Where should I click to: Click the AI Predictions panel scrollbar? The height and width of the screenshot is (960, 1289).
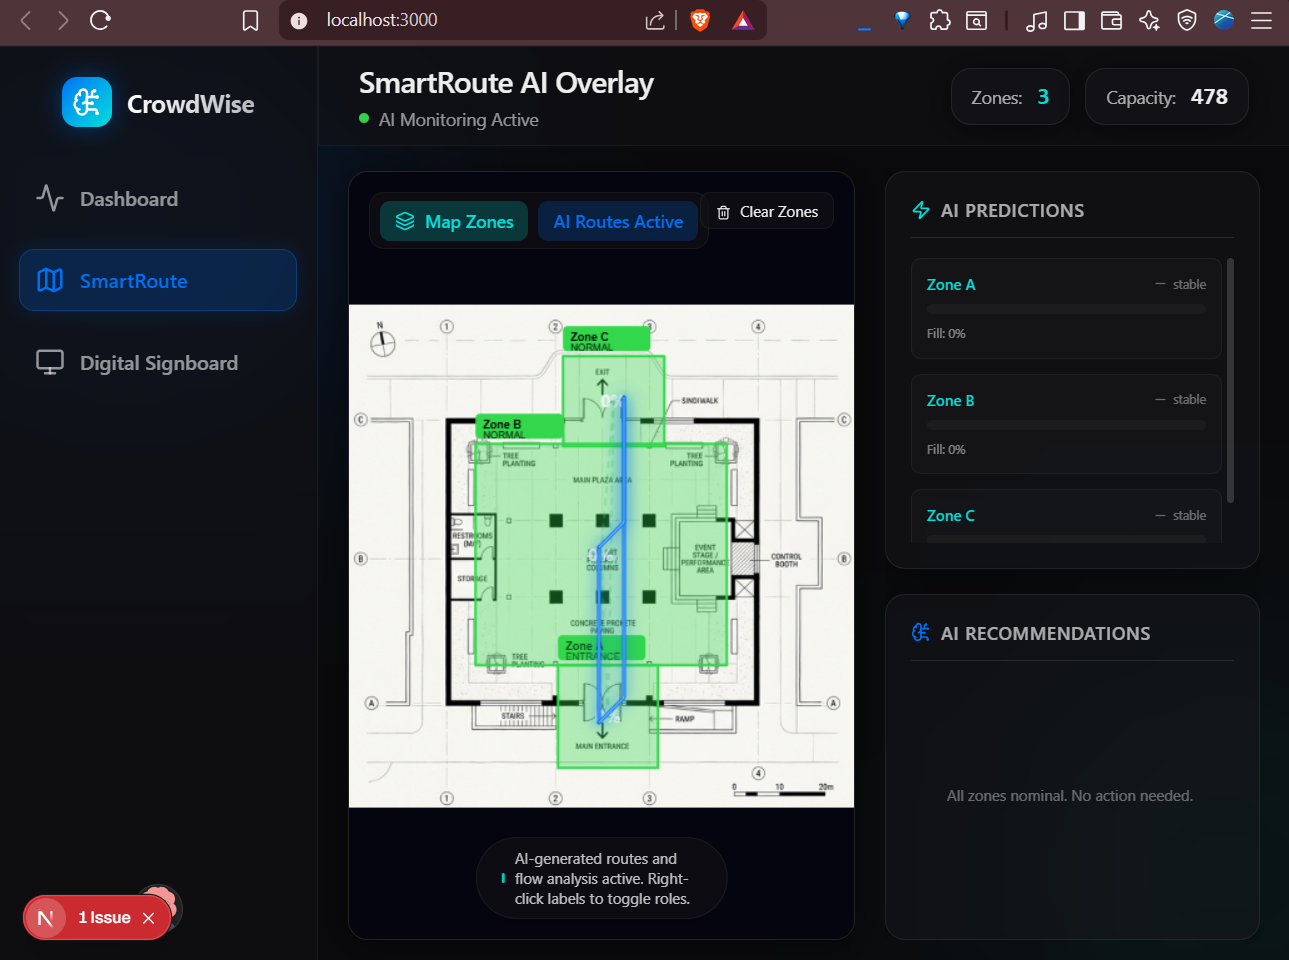point(1230,380)
